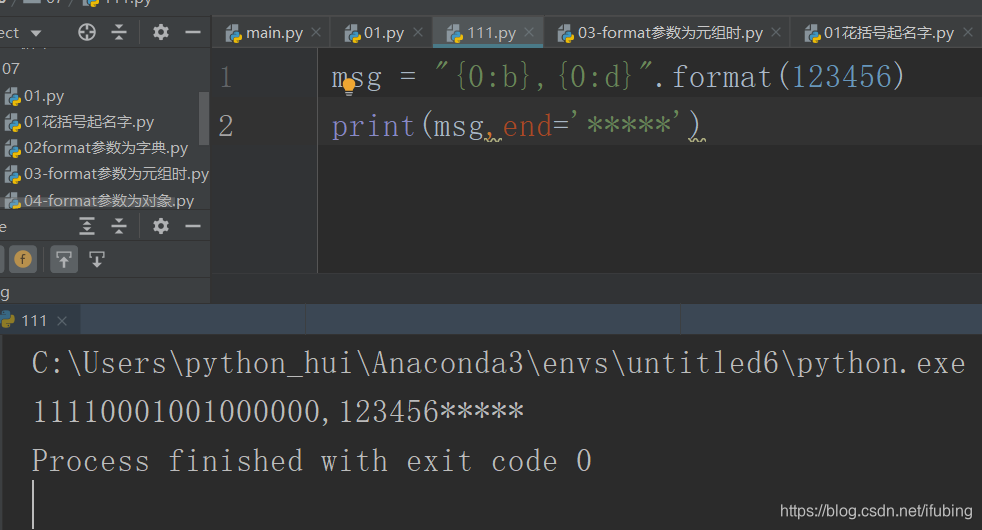
Task: Select 03-format参数为元组时.py in project tree
Action: (116, 174)
